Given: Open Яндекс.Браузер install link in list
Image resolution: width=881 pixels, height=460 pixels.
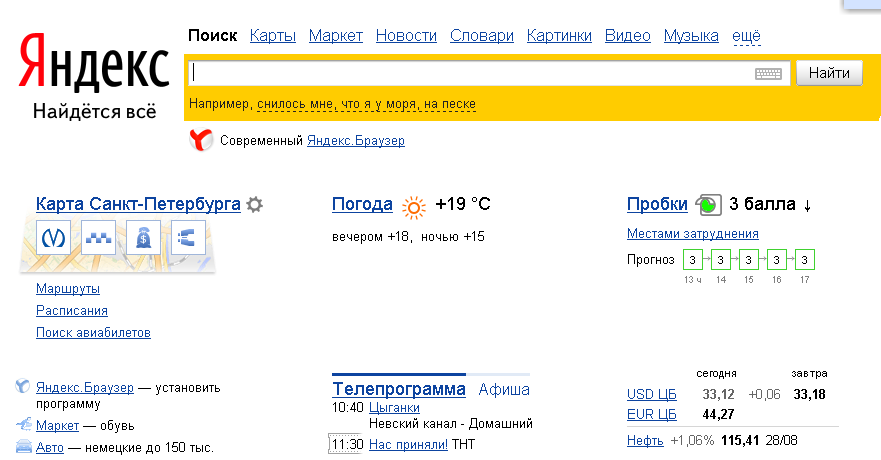Looking at the screenshot, I should (85, 388).
